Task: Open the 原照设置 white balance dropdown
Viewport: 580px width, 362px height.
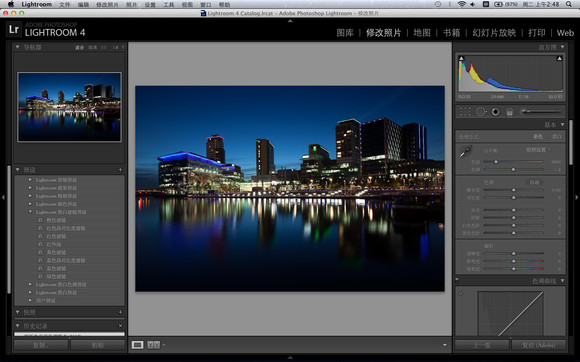Action: click(538, 150)
